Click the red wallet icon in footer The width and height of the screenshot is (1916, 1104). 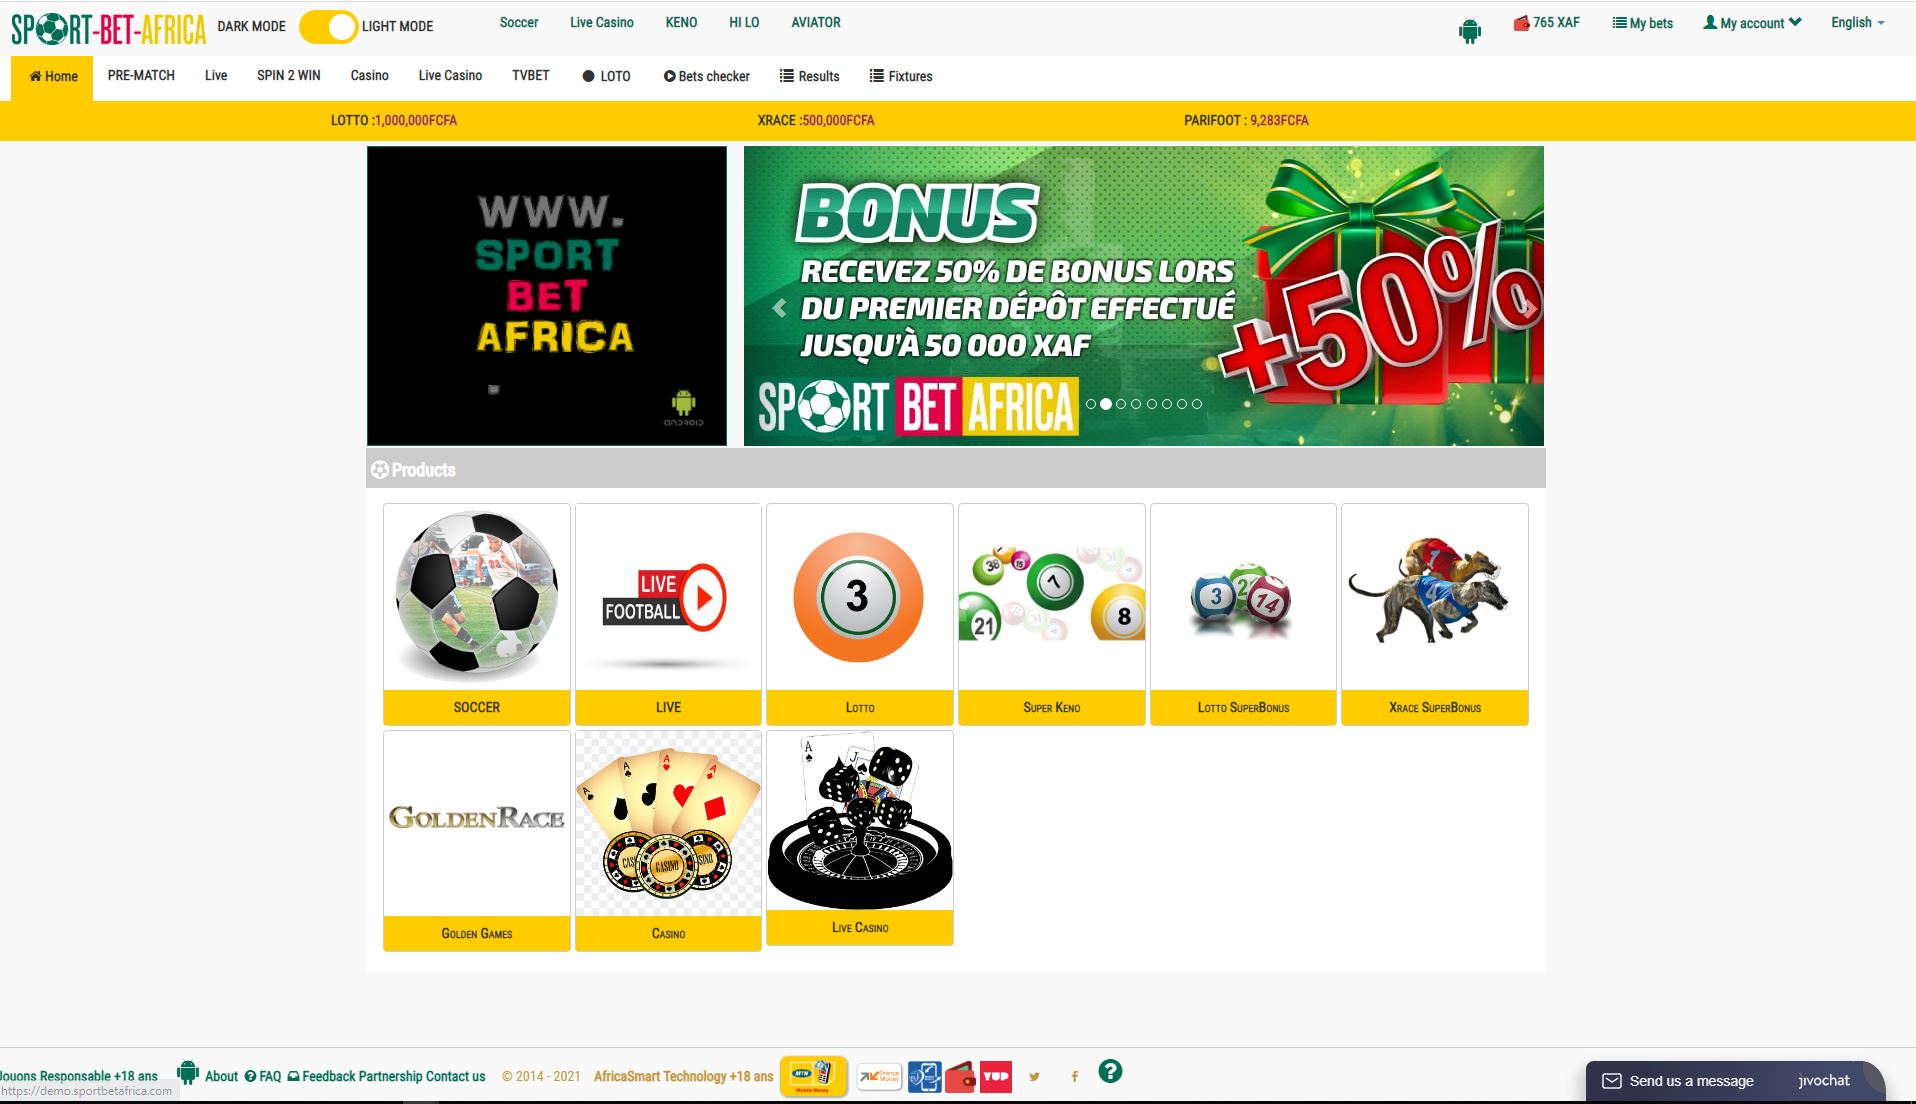tap(960, 1077)
